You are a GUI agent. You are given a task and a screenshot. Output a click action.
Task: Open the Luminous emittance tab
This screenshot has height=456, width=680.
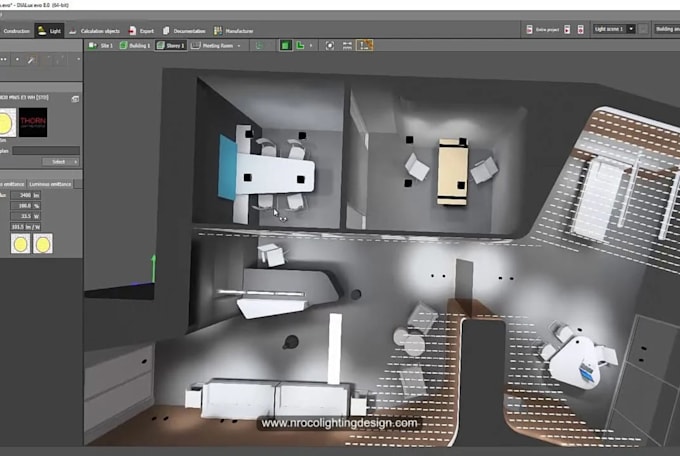tap(50, 184)
